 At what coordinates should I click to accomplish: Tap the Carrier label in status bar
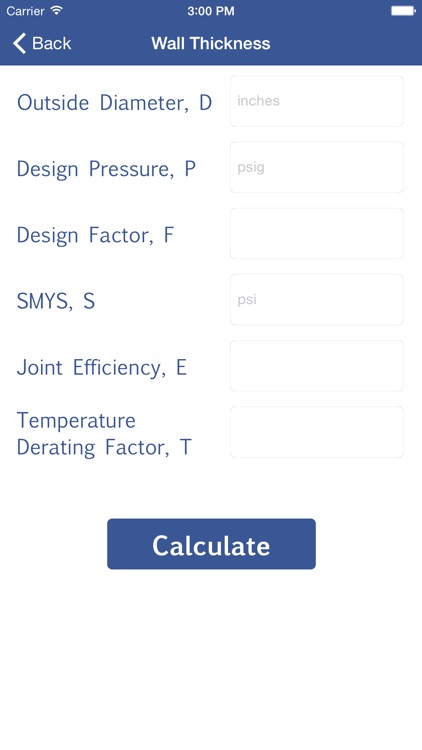[25, 11]
